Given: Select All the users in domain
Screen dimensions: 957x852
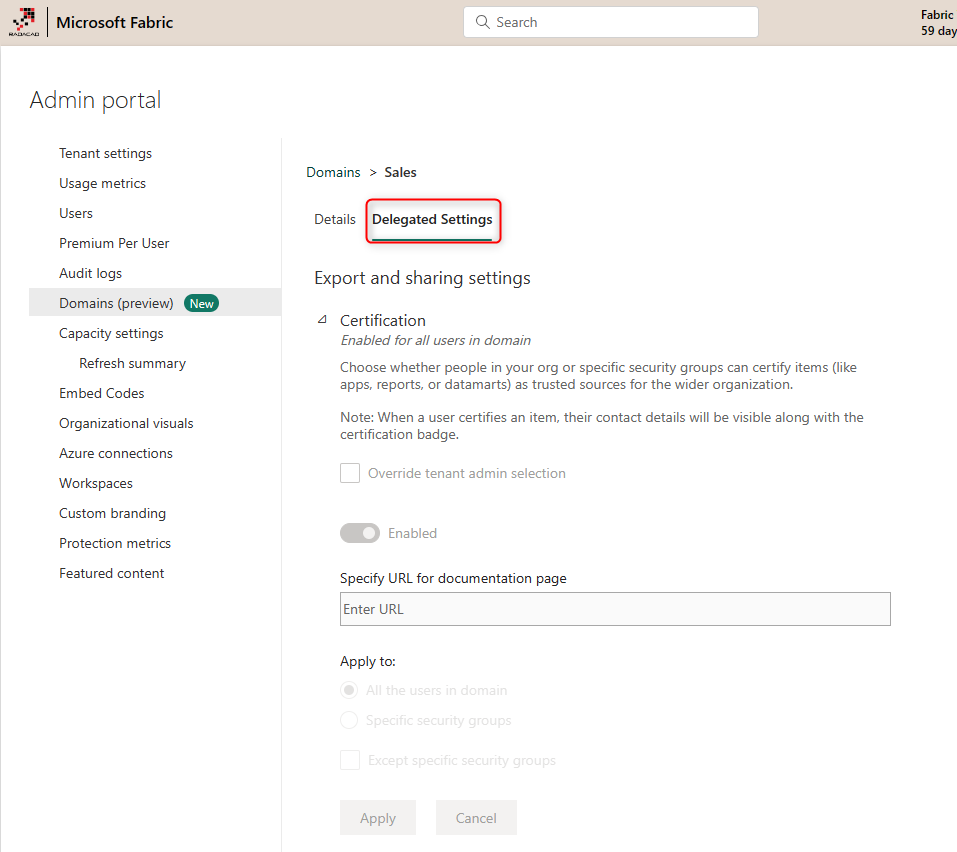Looking at the screenshot, I should point(349,690).
